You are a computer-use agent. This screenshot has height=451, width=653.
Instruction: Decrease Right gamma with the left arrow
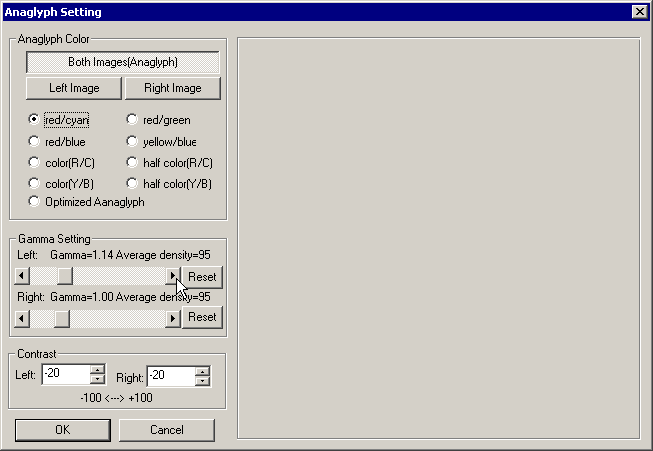22,319
